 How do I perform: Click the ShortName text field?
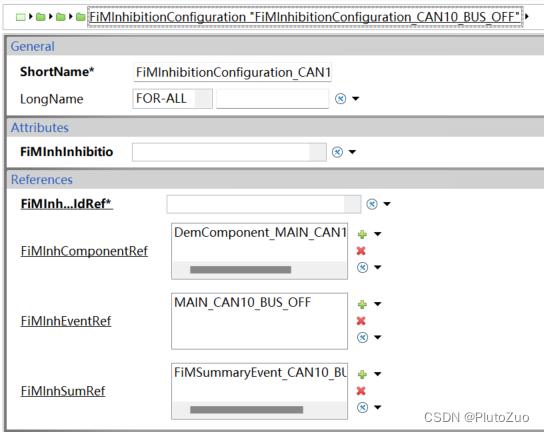232,72
